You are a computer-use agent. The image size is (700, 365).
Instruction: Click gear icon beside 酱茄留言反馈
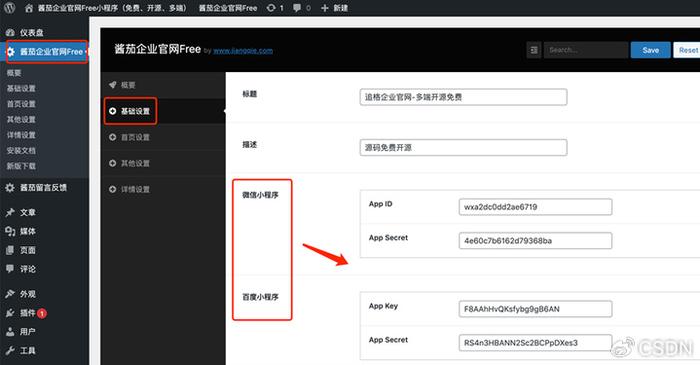click(x=10, y=188)
